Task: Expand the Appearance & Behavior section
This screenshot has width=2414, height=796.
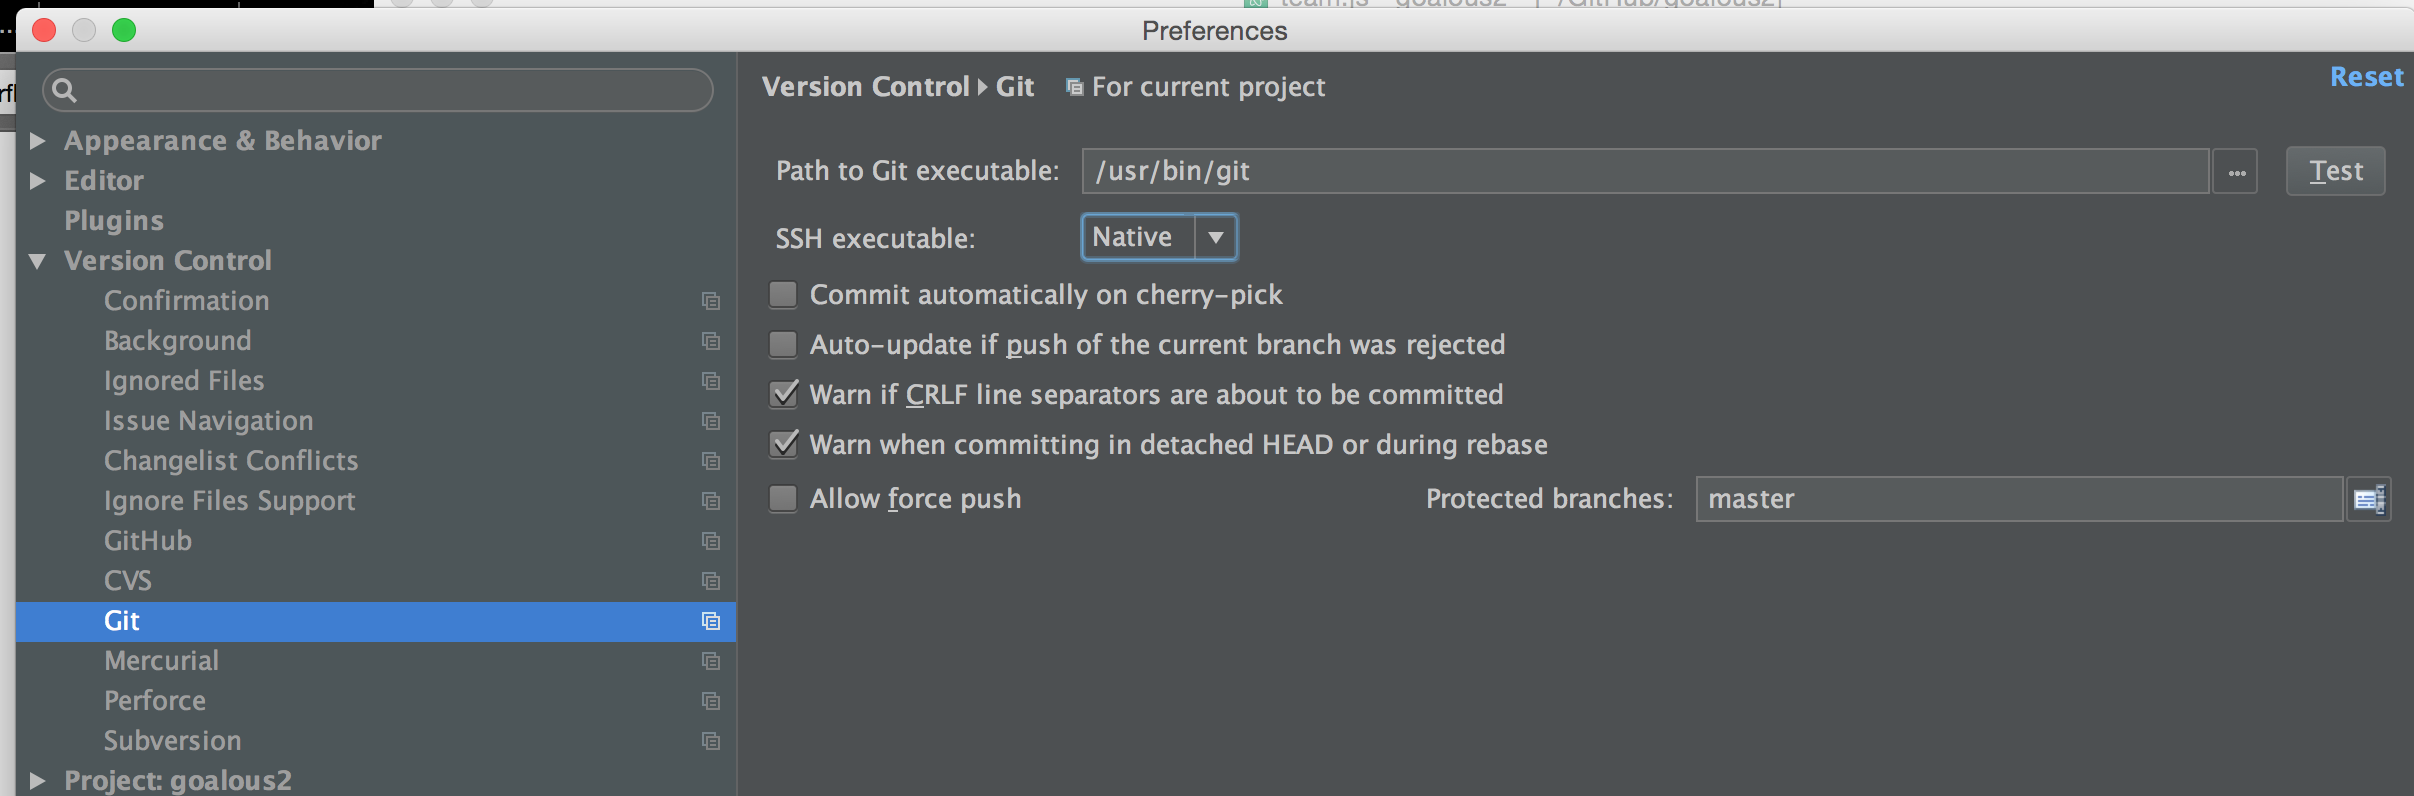Action: point(38,140)
